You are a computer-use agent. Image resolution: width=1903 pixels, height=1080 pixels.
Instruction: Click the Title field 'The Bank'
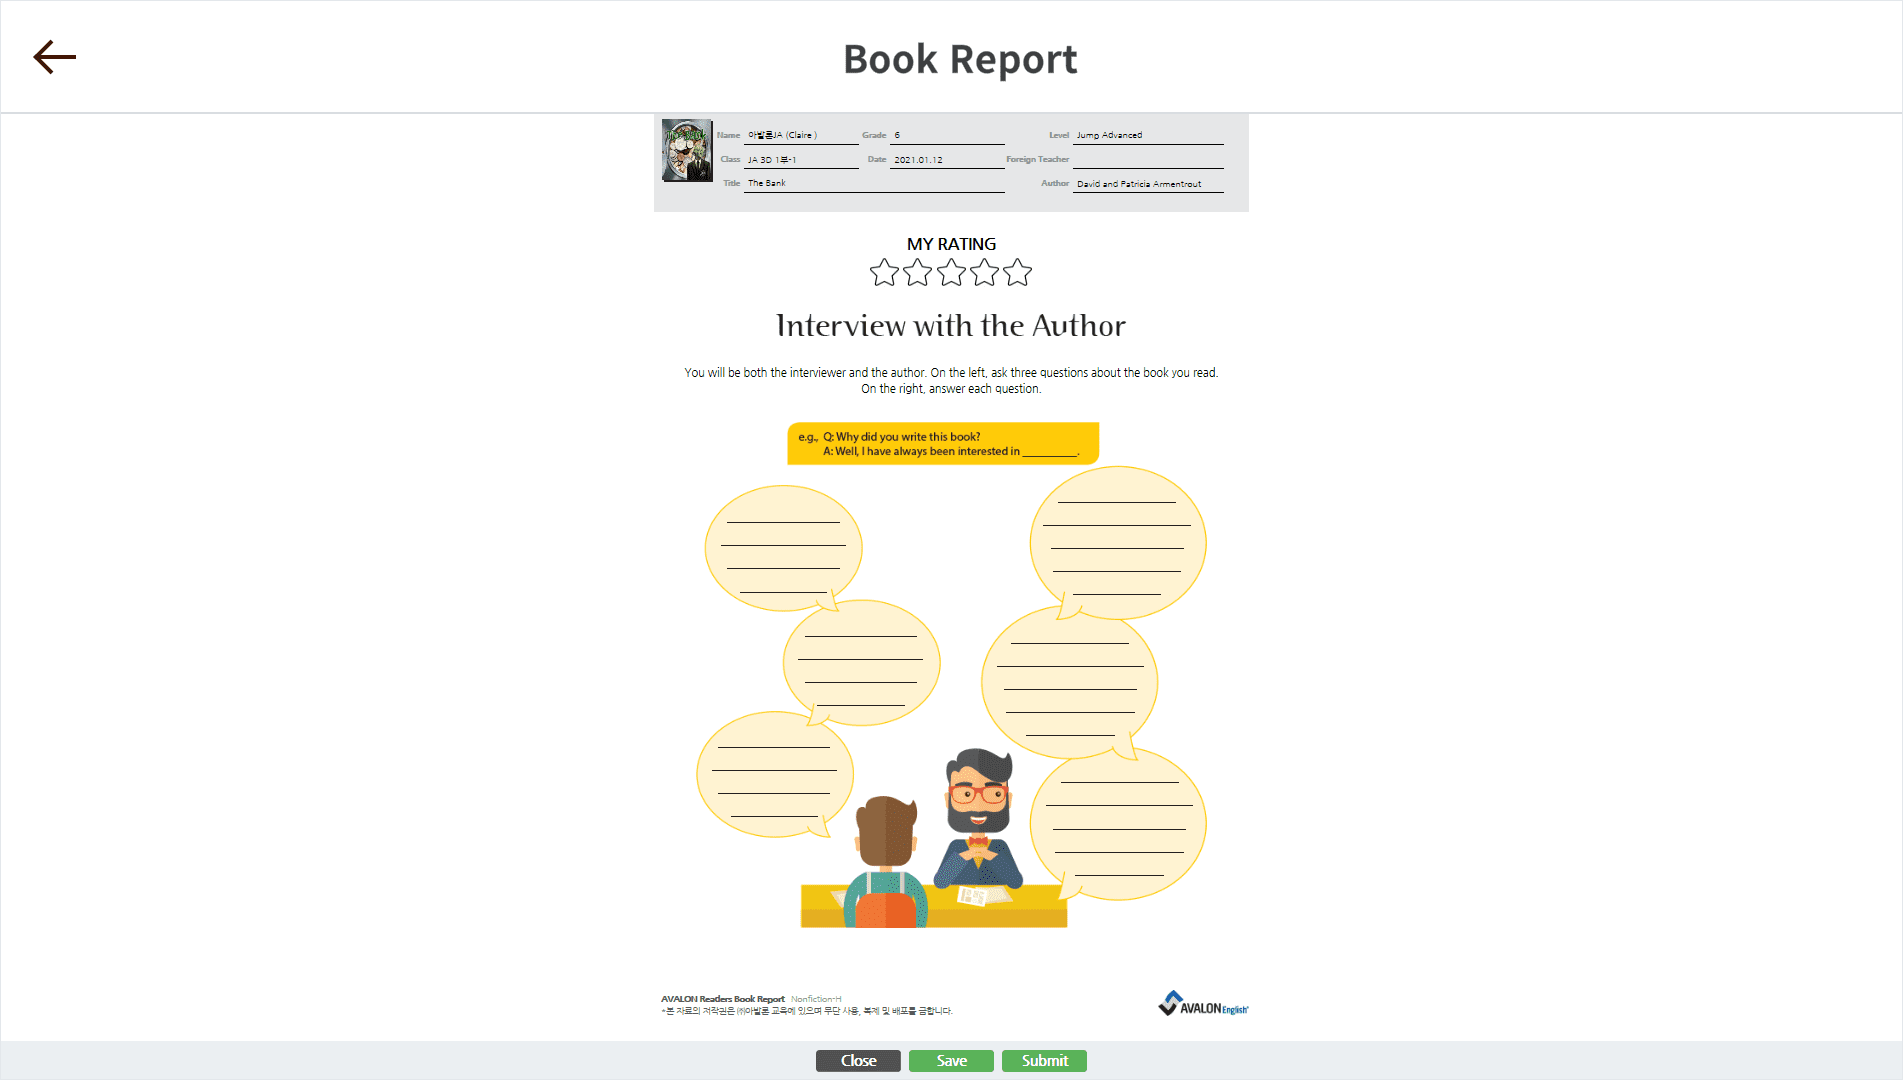click(874, 183)
